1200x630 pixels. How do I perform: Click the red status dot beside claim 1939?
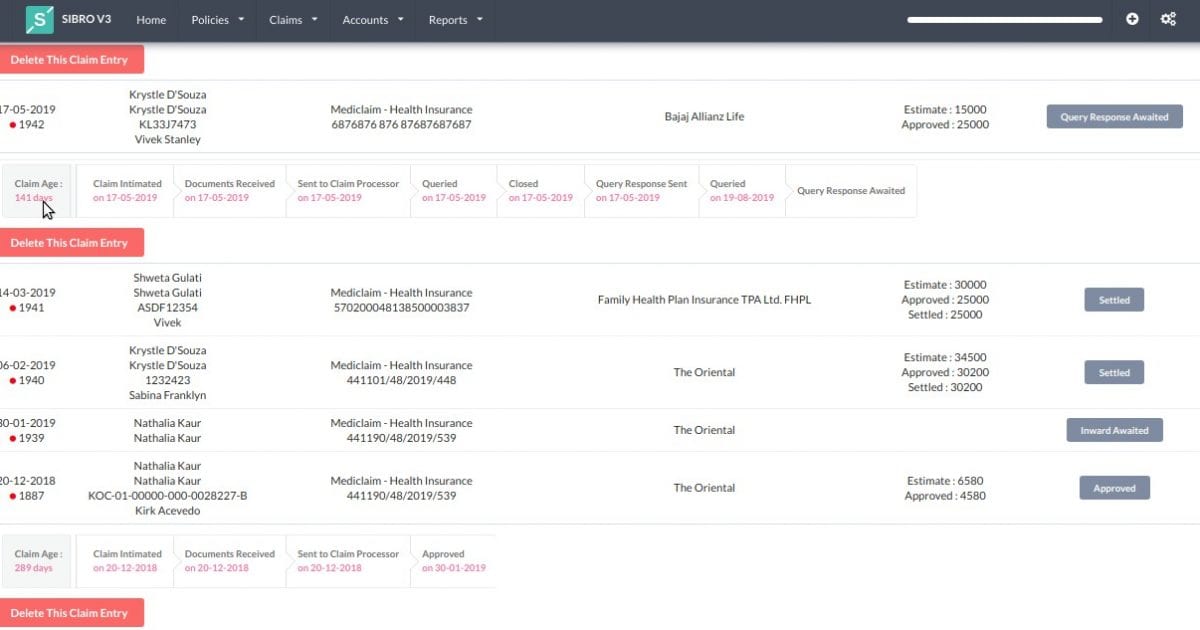pos(14,437)
